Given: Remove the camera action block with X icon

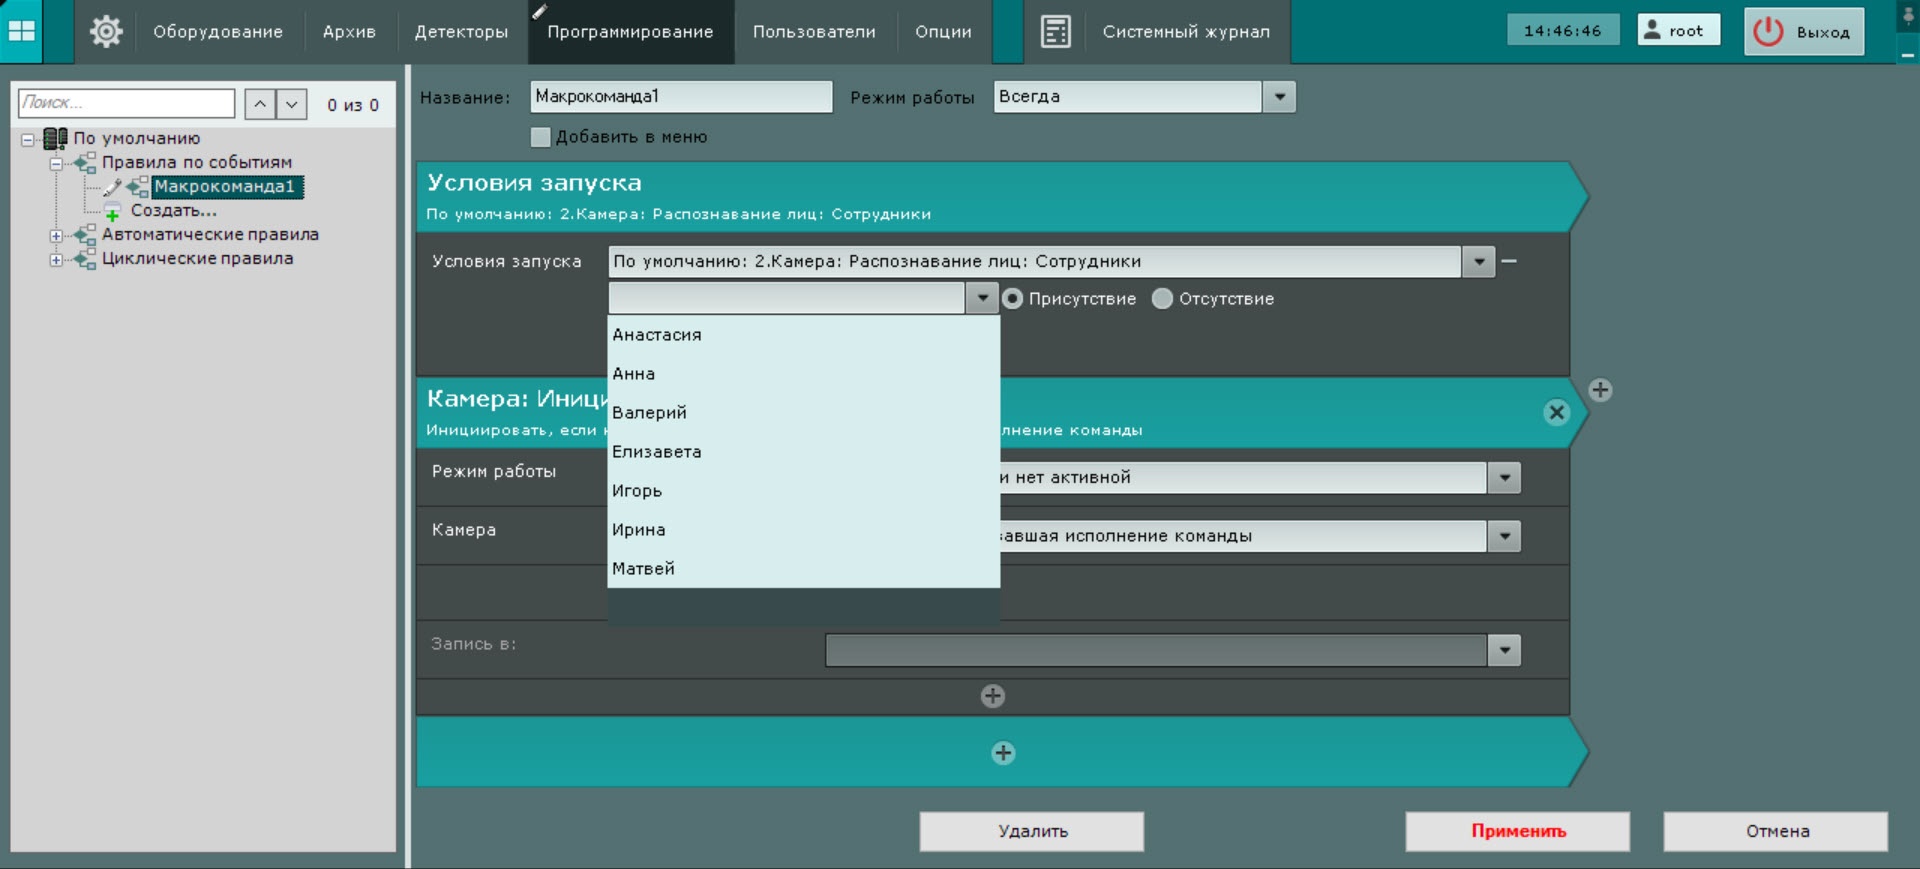Looking at the screenshot, I should pyautogui.click(x=1556, y=412).
